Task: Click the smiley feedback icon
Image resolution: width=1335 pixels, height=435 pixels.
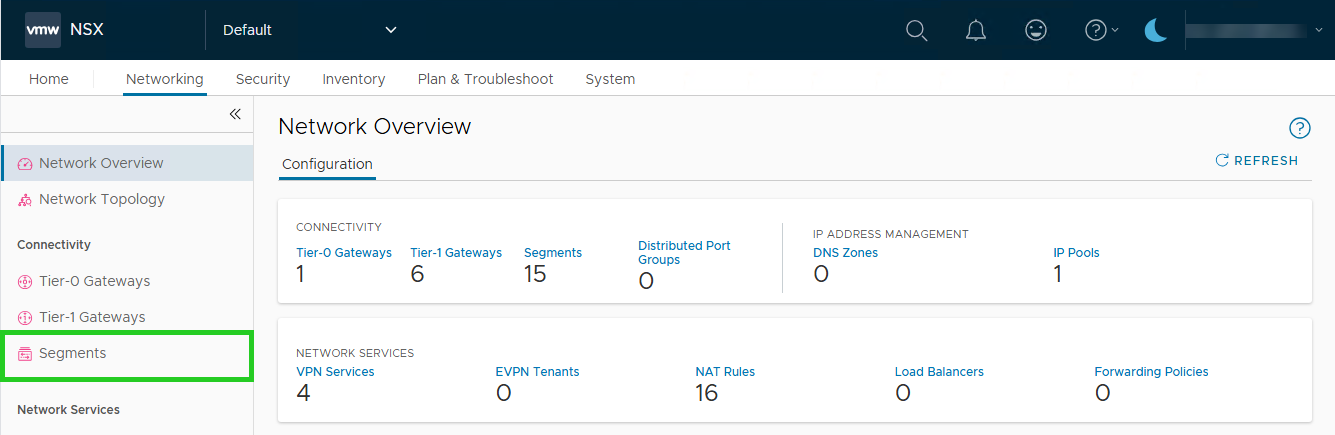Action: pyautogui.click(x=1036, y=30)
